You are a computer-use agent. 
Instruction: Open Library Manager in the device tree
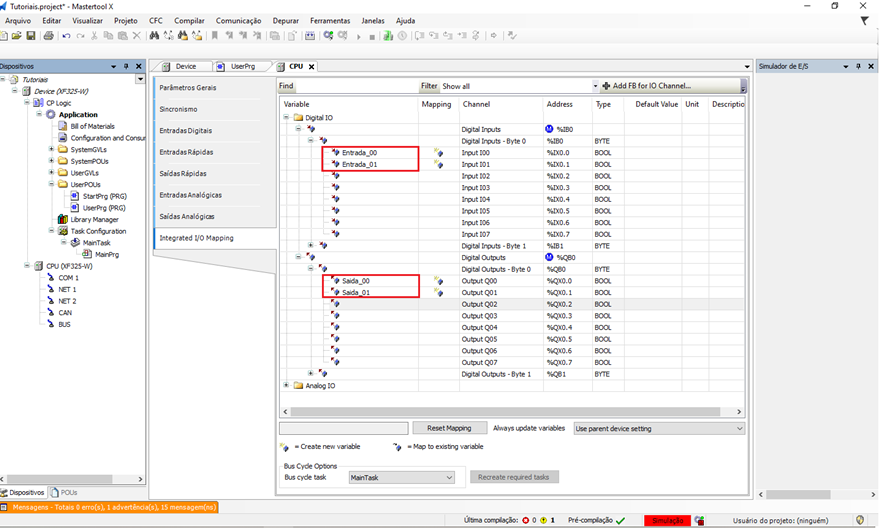tap(94, 219)
